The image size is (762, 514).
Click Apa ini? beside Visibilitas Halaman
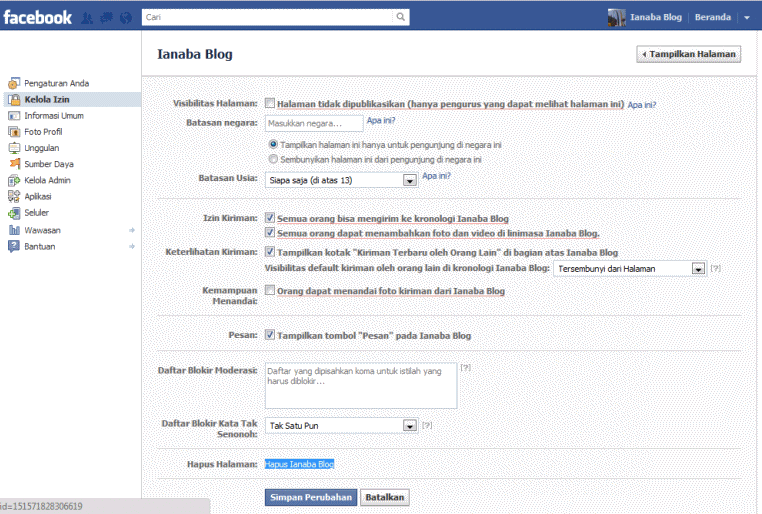(x=642, y=104)
